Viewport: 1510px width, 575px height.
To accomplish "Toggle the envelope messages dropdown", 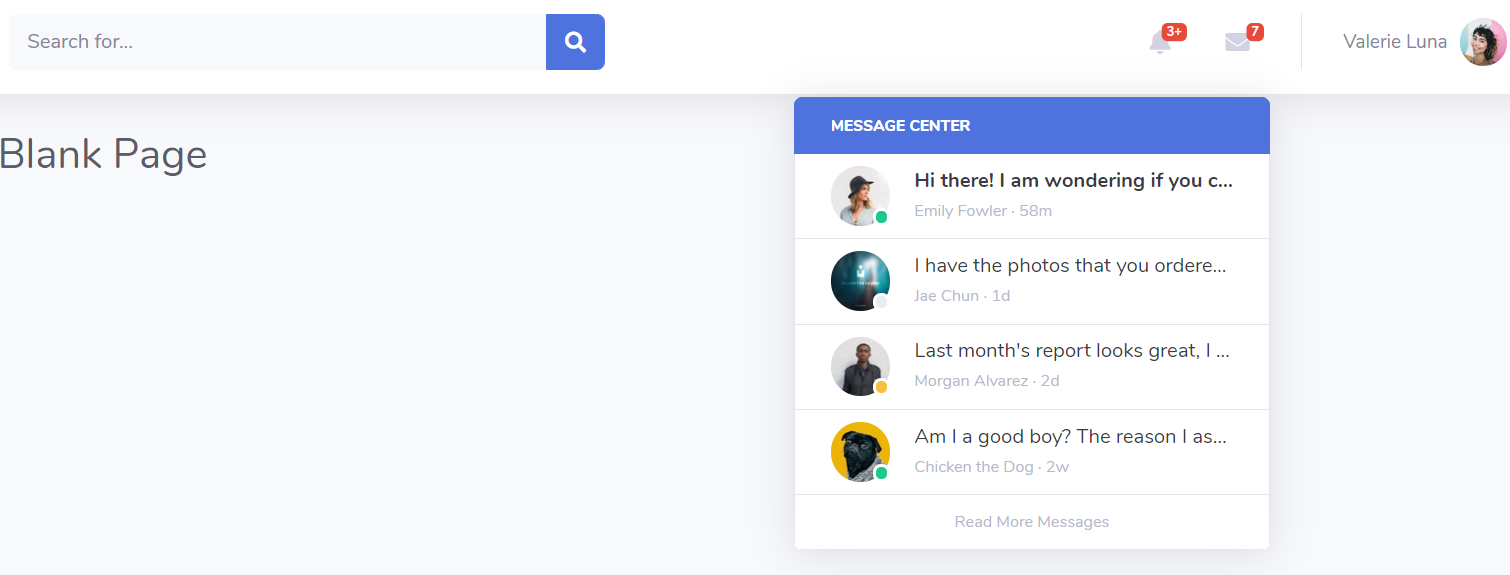I will click(x=1237, y=43).
